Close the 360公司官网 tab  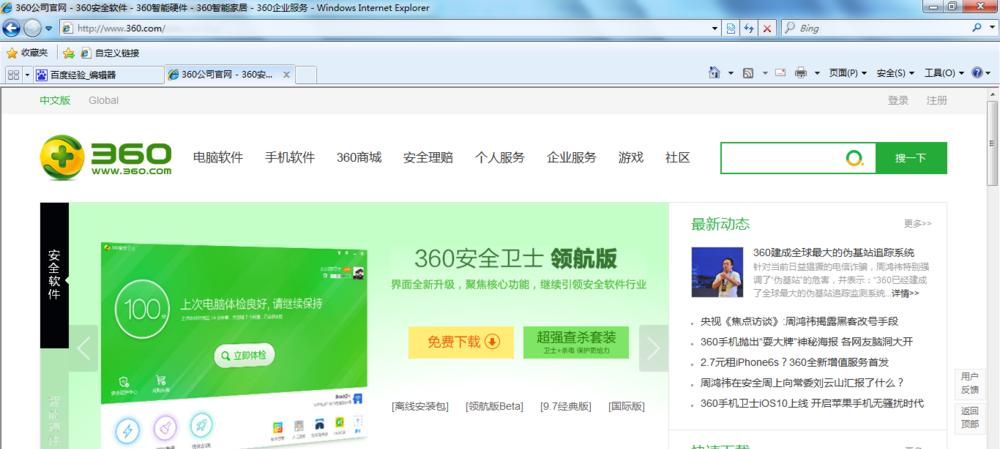[x=286, y=75]
